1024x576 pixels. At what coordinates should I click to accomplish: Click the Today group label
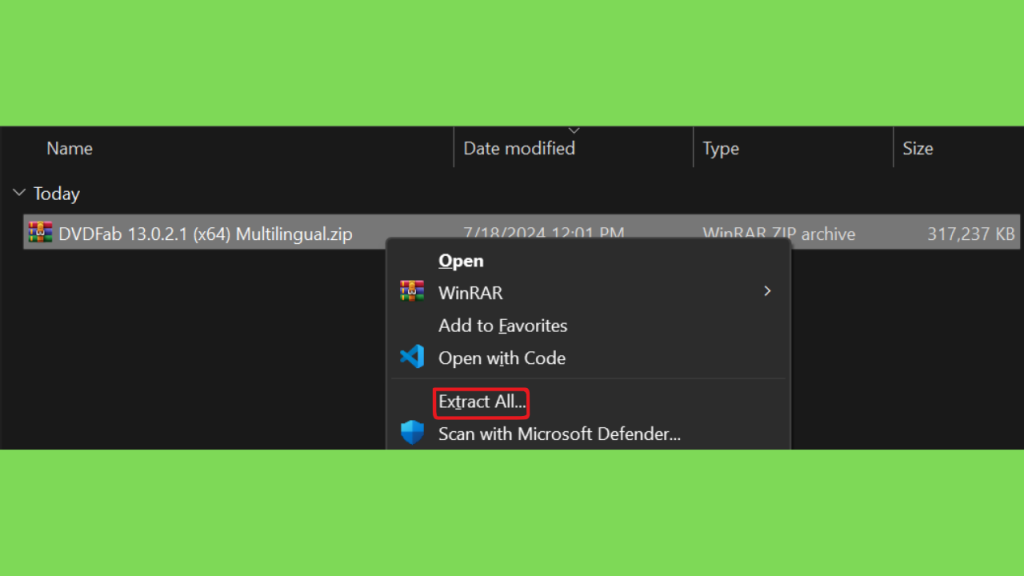pyautogui.click(x=57, y=193)
